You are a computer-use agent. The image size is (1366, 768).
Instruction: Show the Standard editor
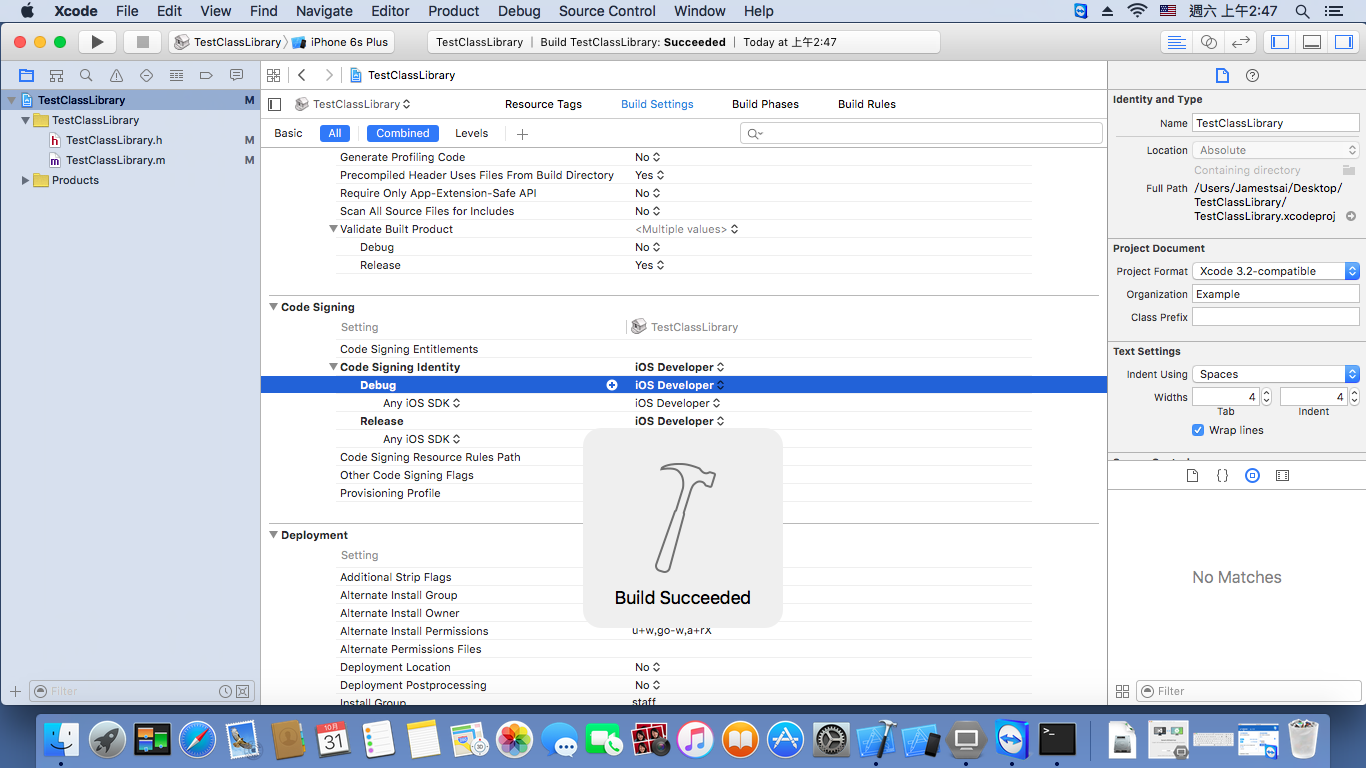pos(1177,42)
